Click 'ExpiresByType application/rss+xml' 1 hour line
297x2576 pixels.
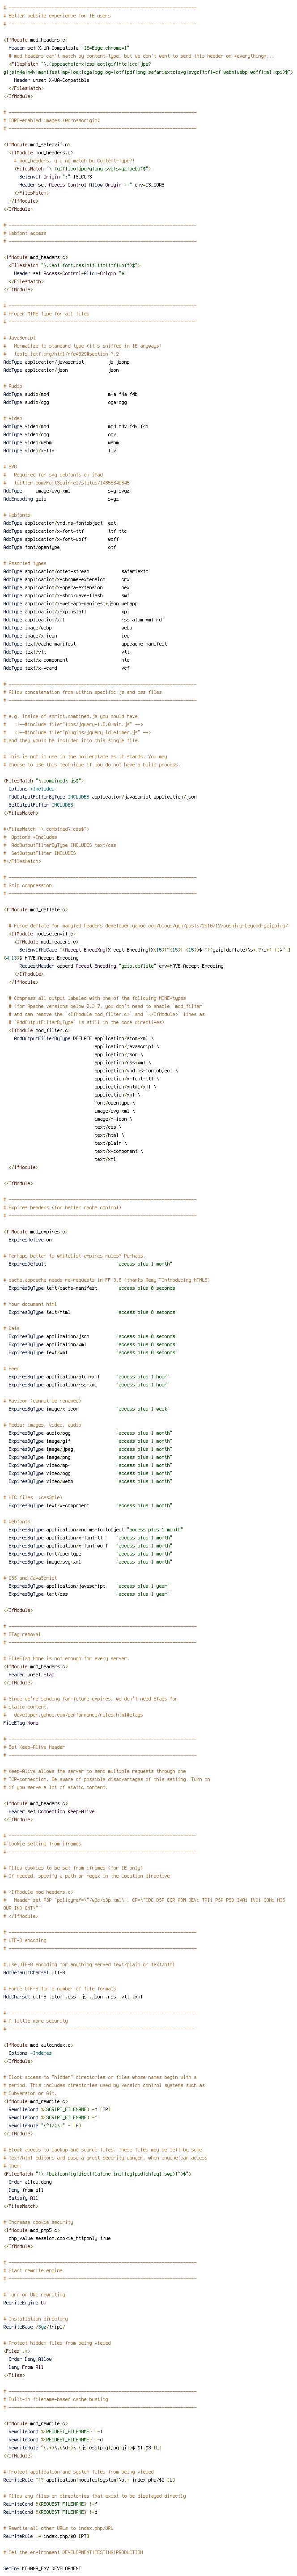89,1384
